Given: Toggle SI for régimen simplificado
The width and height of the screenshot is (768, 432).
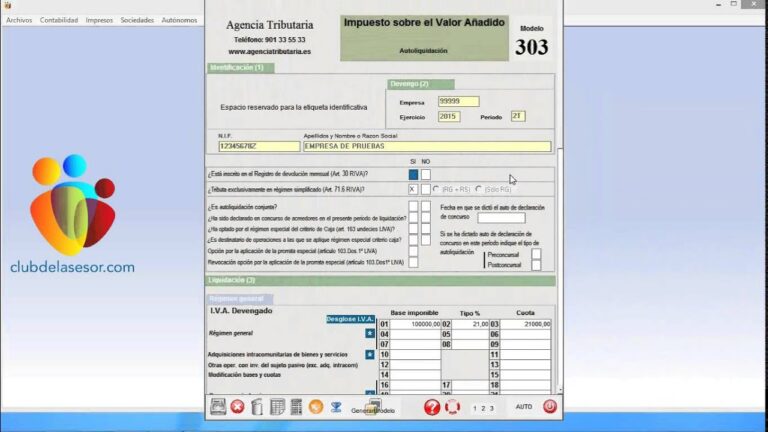Looking at the screenshot, I should (x=413, y=189).
